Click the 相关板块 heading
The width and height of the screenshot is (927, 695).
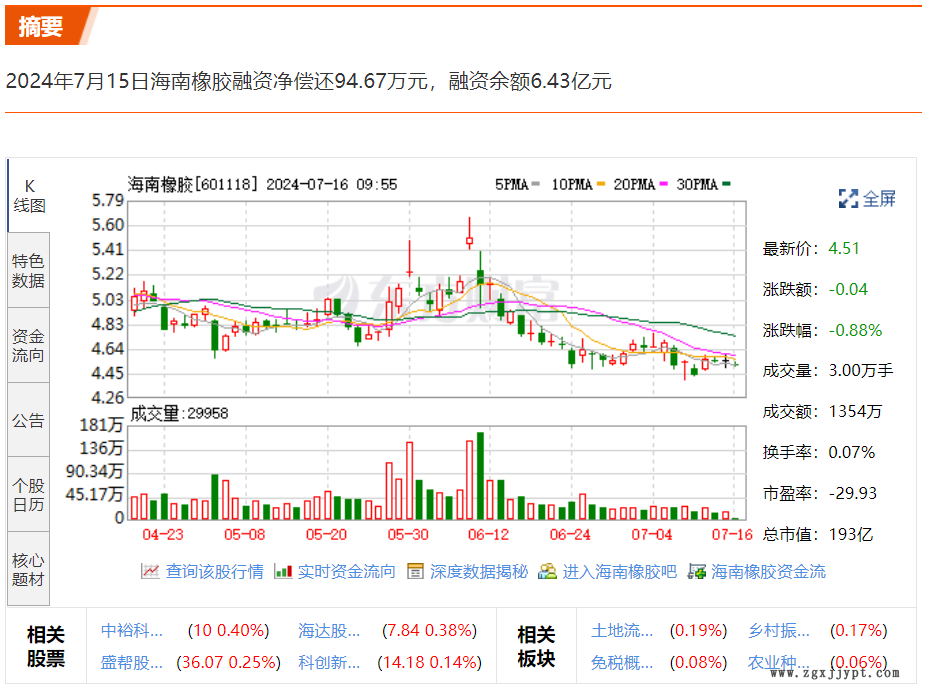click(x=536, y=646)
